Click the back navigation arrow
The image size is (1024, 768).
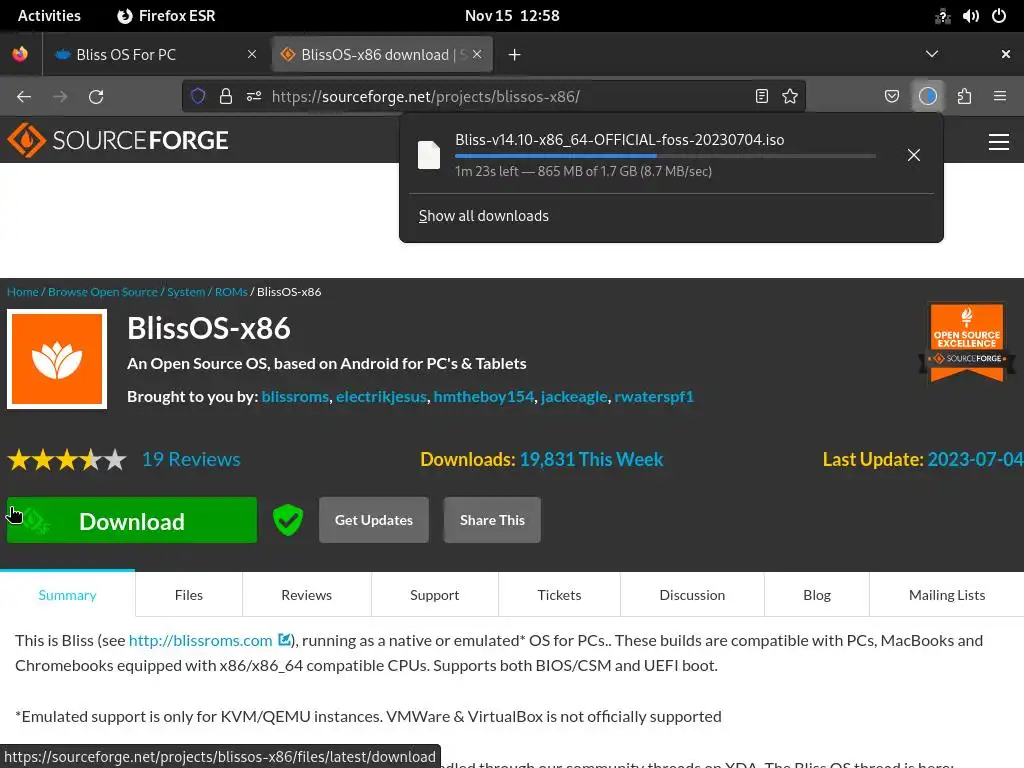pyautogui.click(x=24, y=97)
